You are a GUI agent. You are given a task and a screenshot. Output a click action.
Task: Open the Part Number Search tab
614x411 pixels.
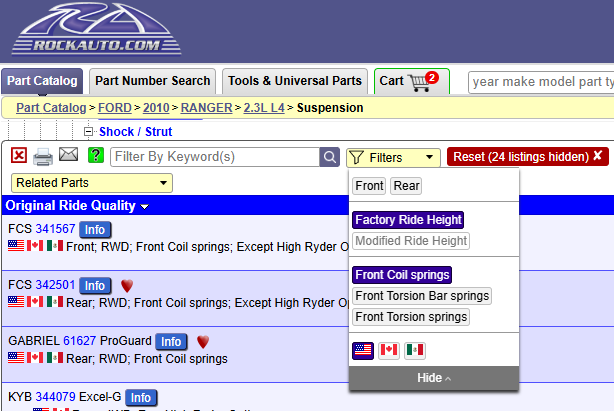coord(152,81)
